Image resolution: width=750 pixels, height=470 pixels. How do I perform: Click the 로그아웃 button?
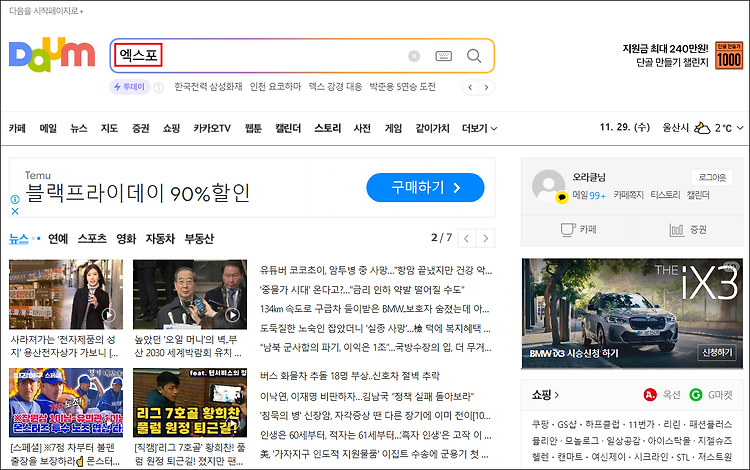point(712,177)
